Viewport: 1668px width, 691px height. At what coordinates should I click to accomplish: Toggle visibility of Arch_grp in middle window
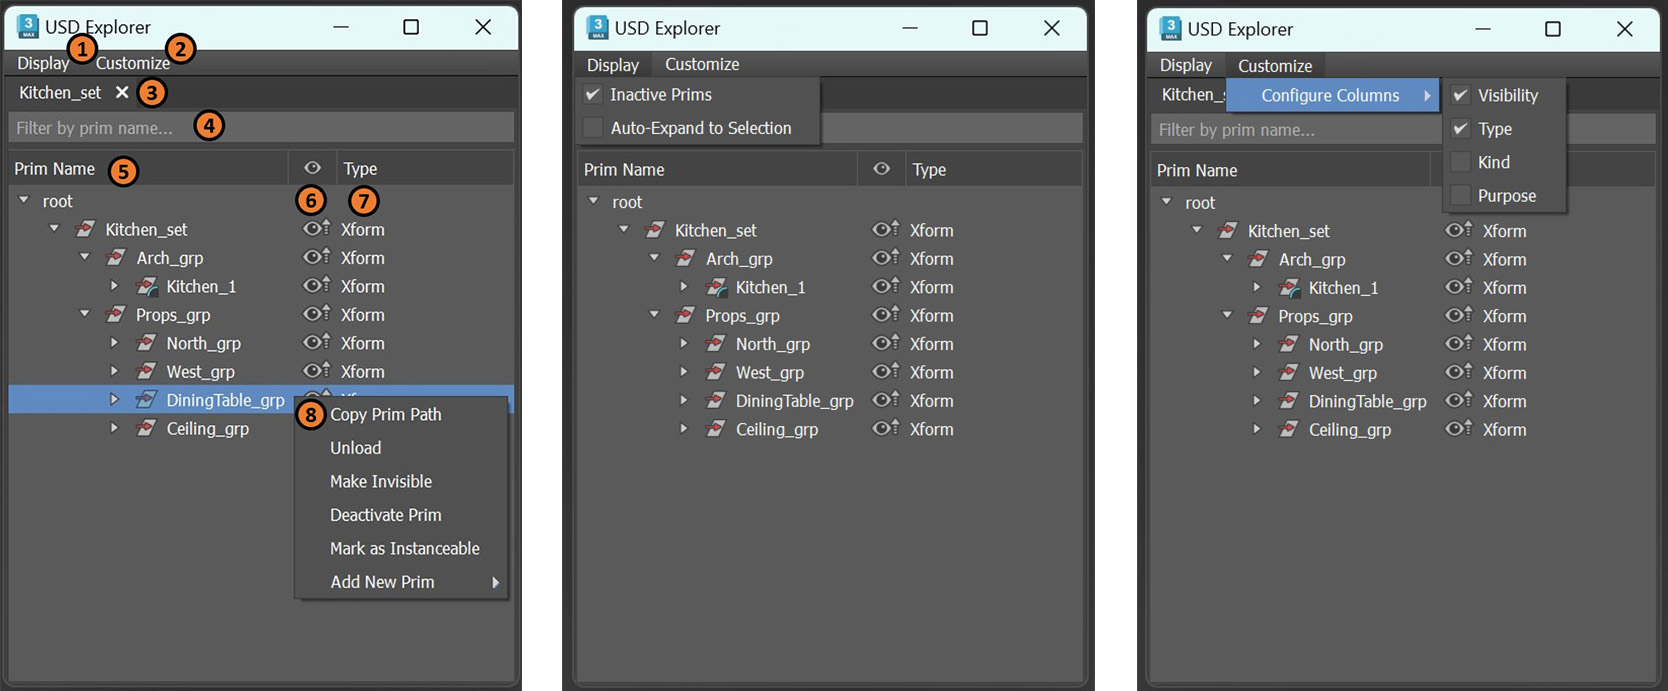885,258
